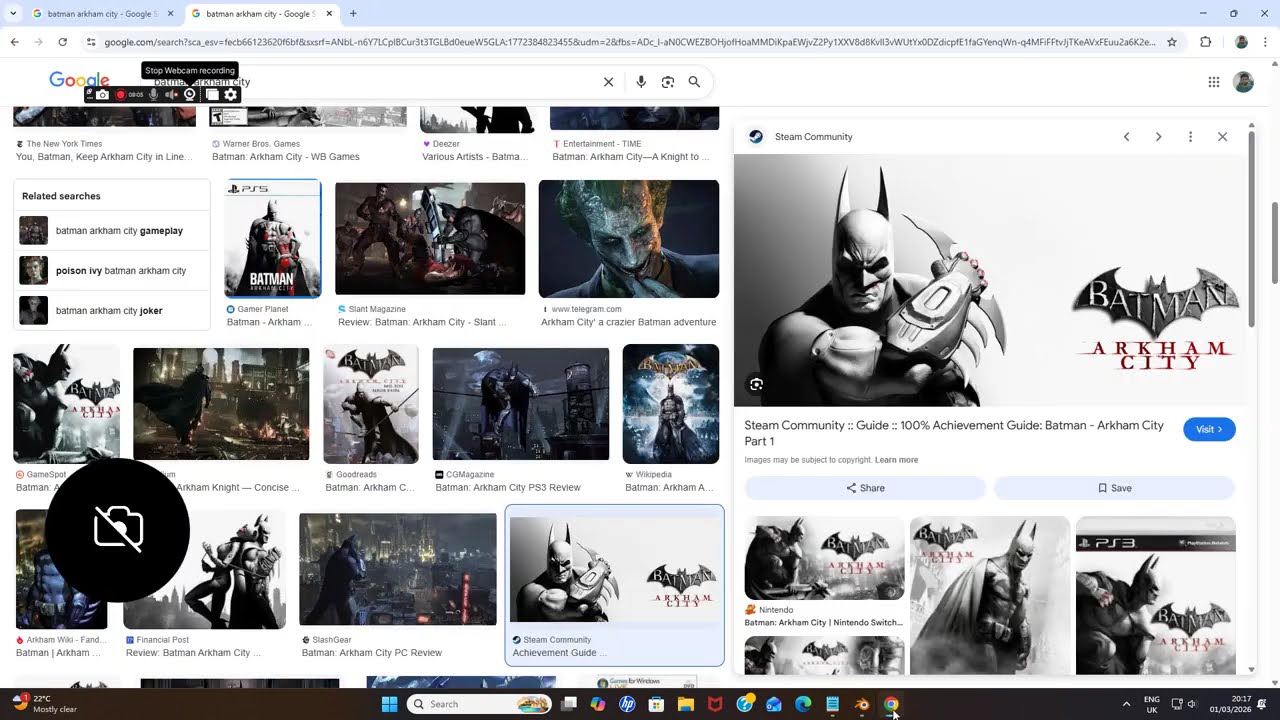
Task: Mute the recorder microphone icon
Action: (153, 95)
